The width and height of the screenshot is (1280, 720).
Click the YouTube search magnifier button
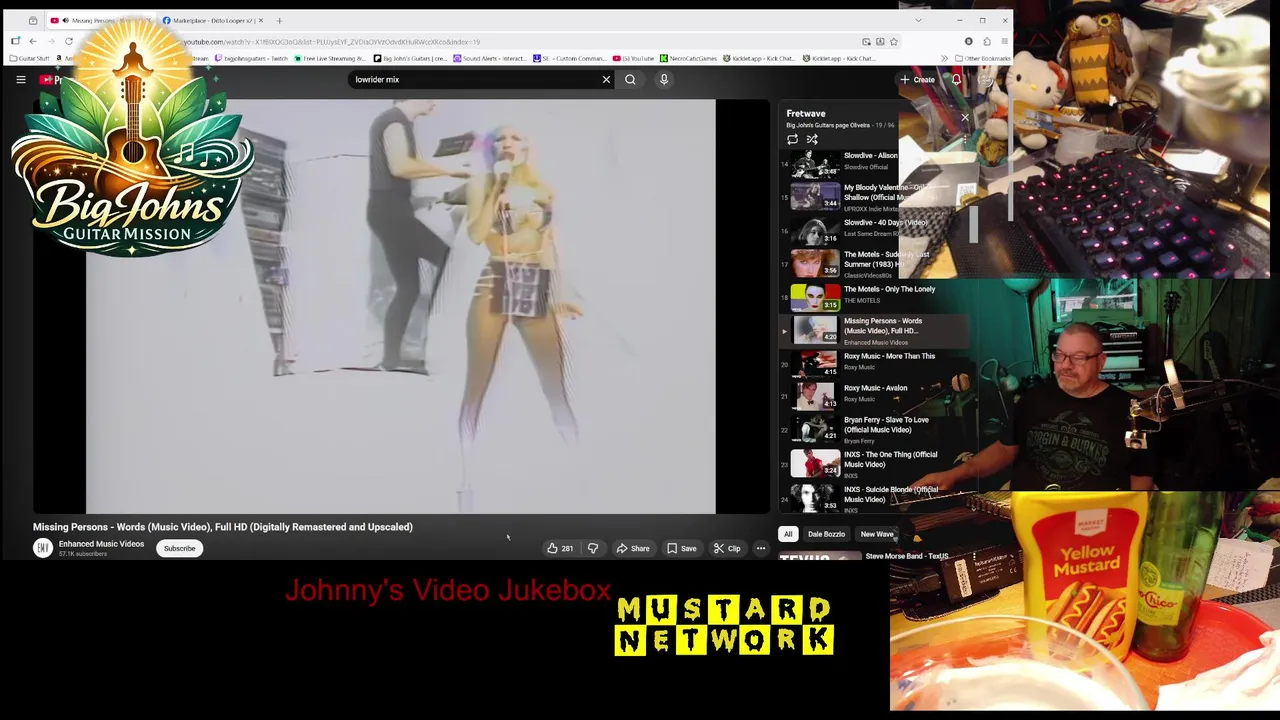(x=630, y=79)
